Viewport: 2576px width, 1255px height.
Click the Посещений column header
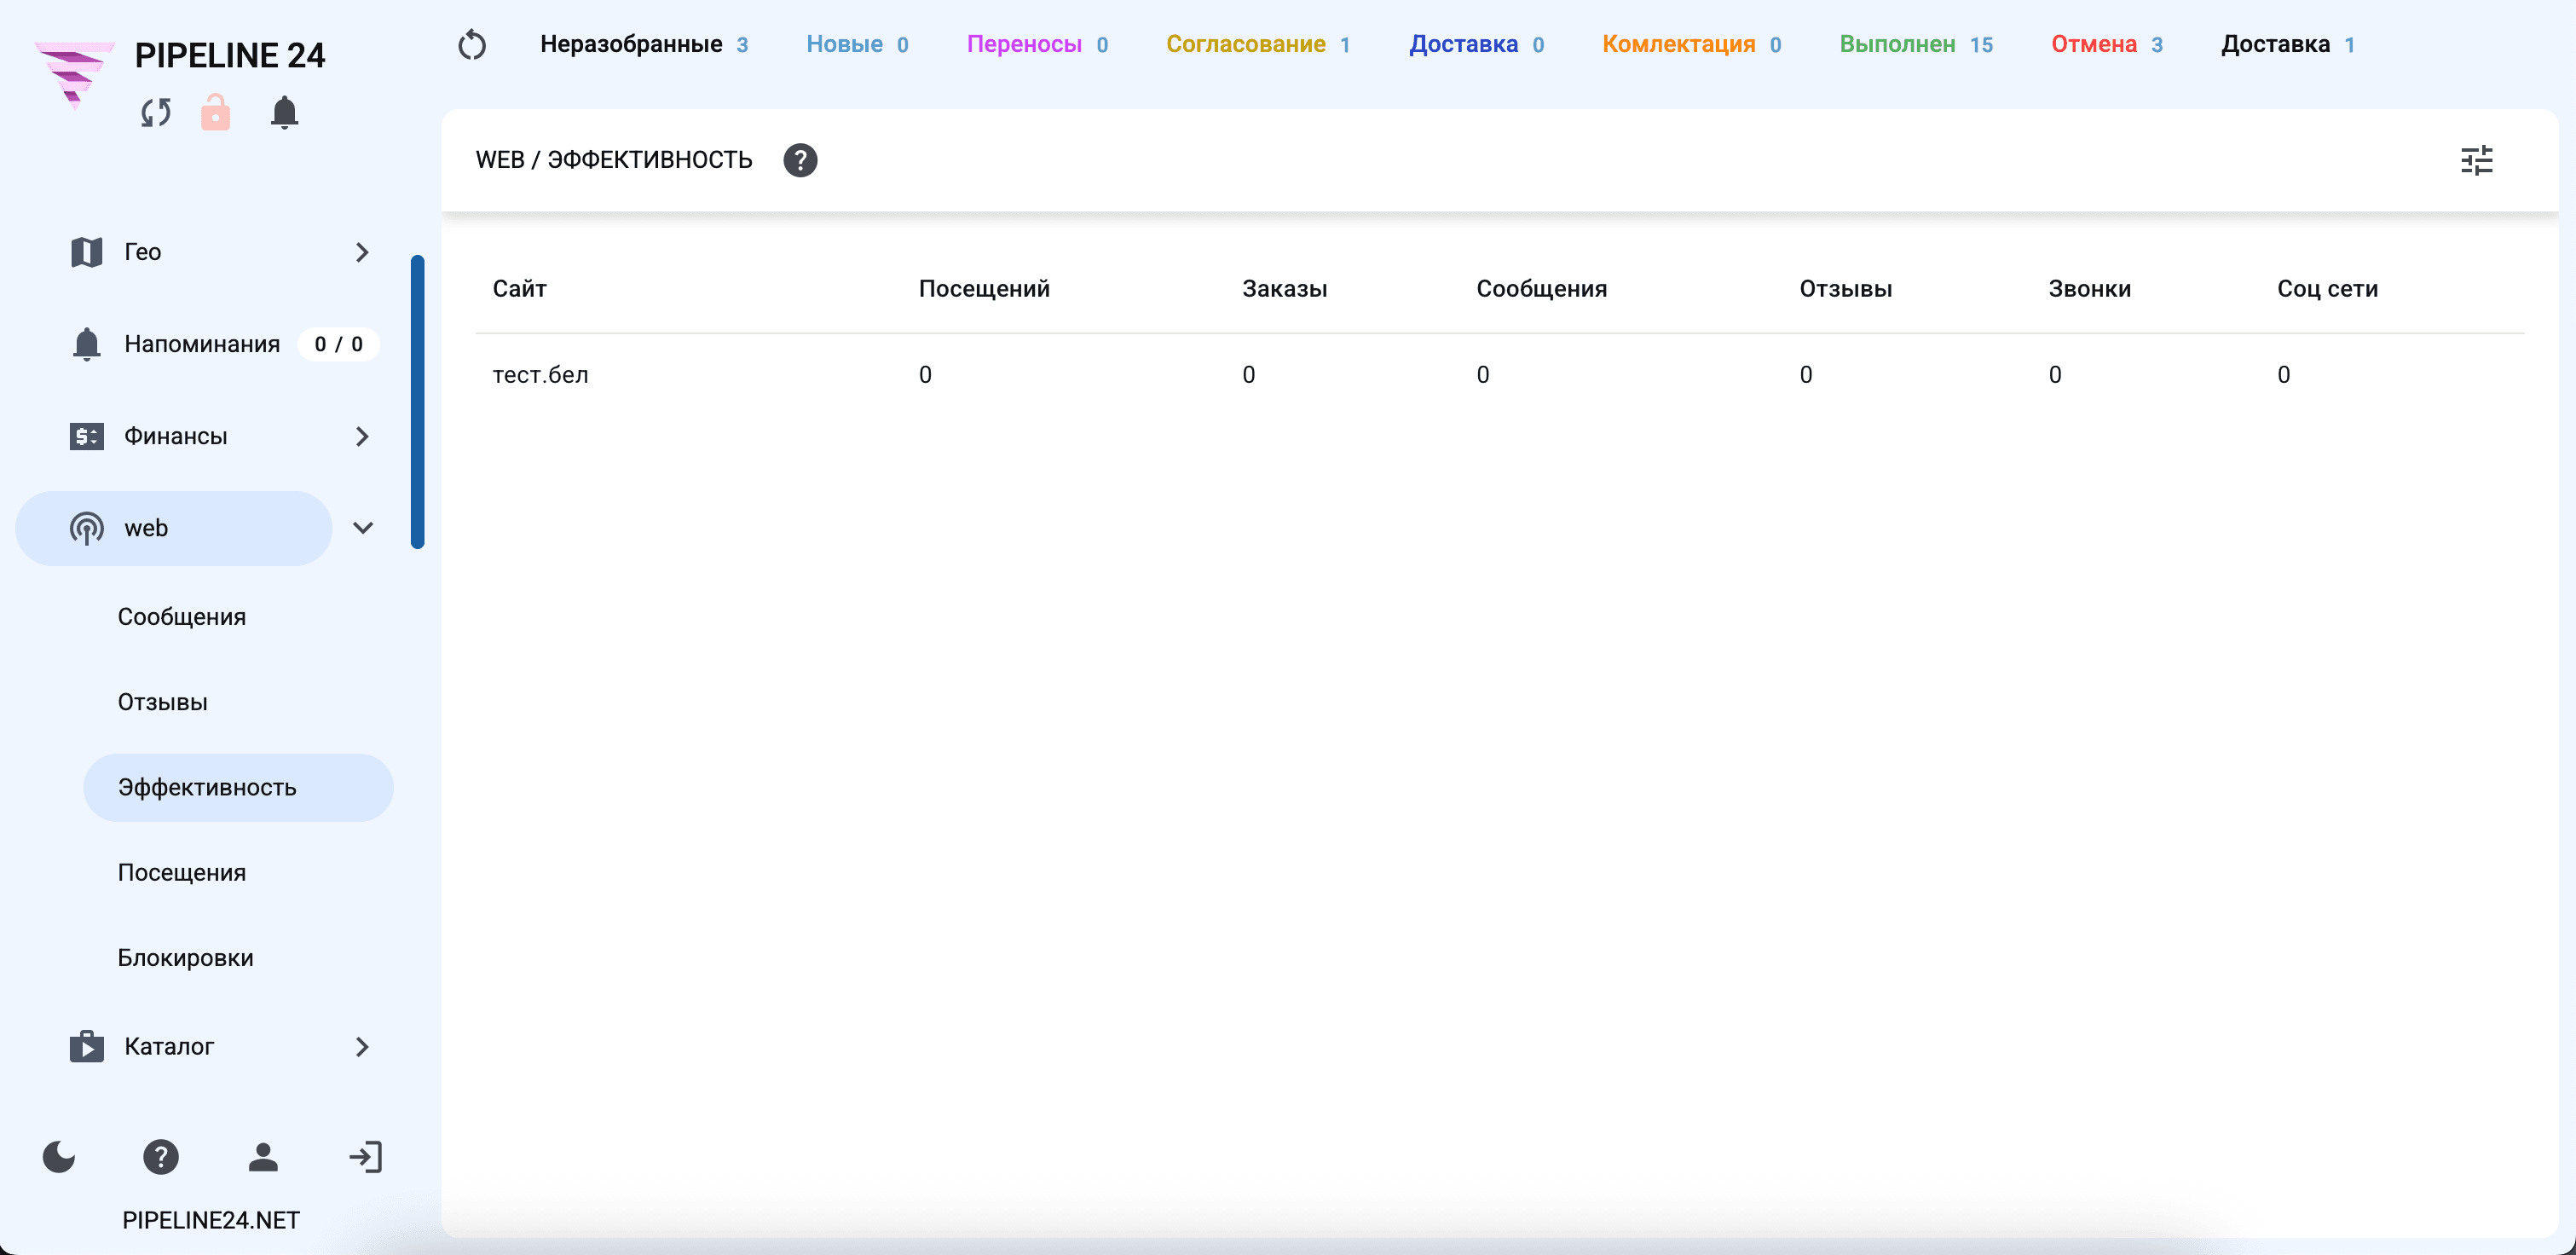coord(984,289)
